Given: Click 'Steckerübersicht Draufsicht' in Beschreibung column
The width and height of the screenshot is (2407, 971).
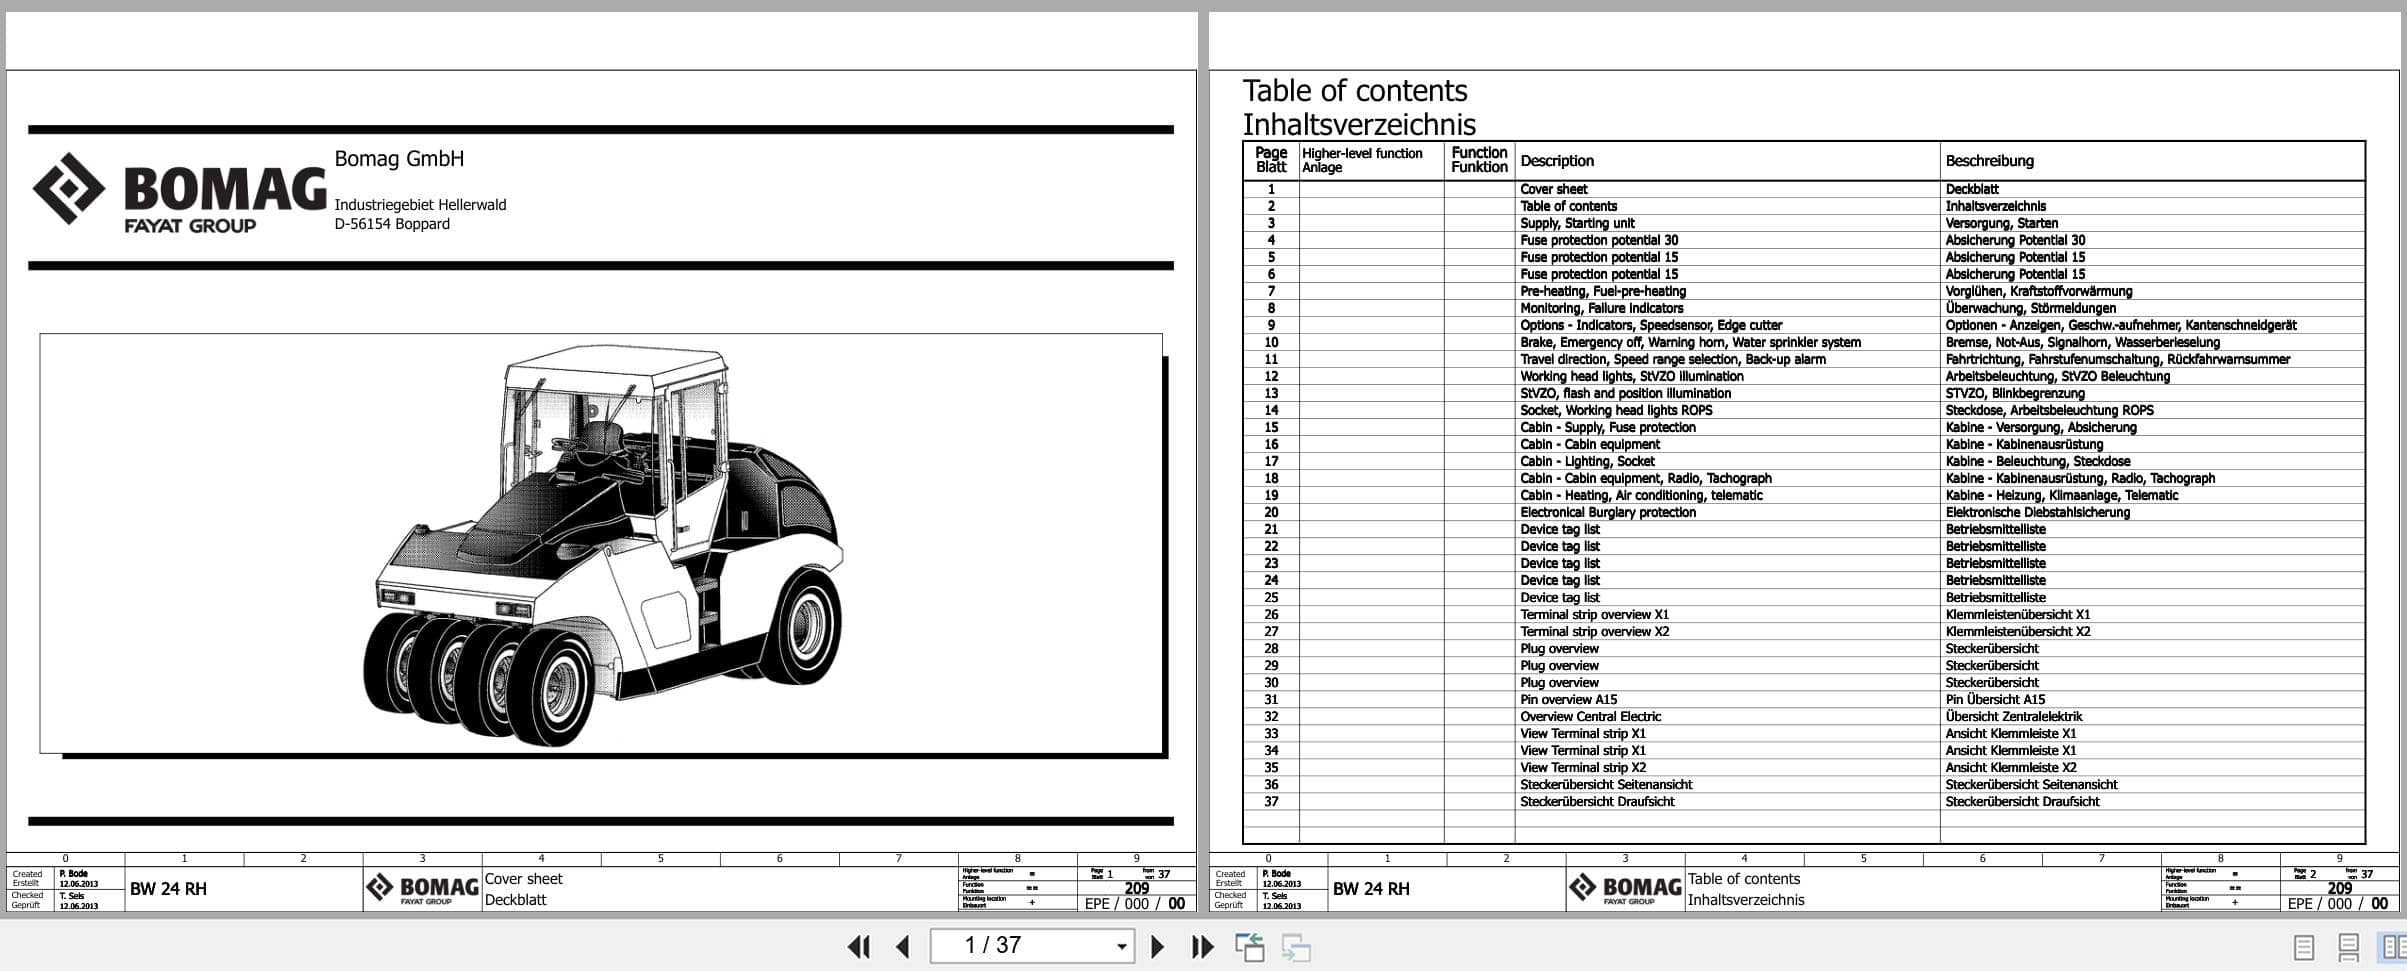Looking at the screenshot, I should point(2022,801).
